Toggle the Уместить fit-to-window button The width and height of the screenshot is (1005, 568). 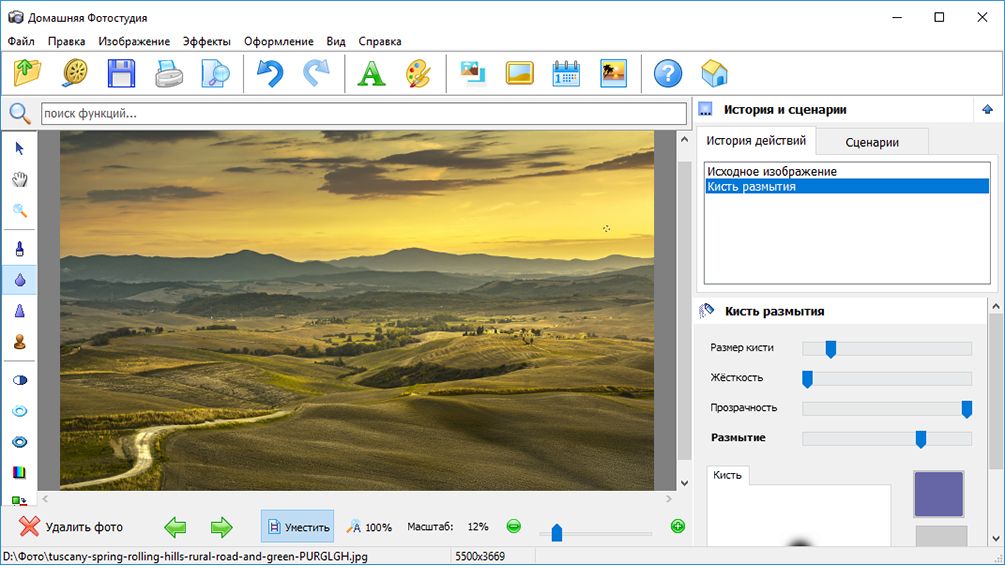pos(297,526)
